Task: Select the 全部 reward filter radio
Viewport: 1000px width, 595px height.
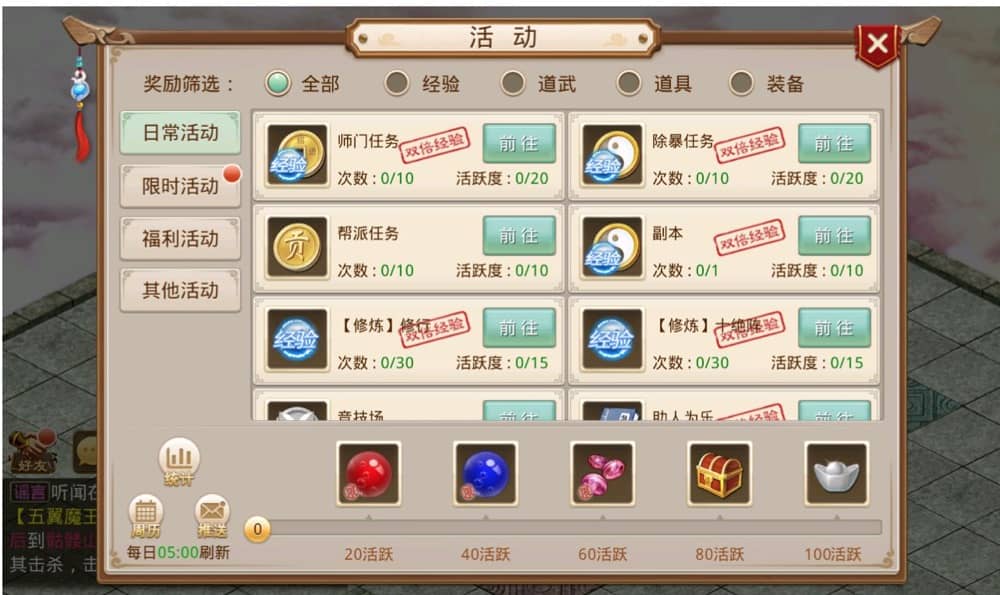Action: (x=278, y=83)
